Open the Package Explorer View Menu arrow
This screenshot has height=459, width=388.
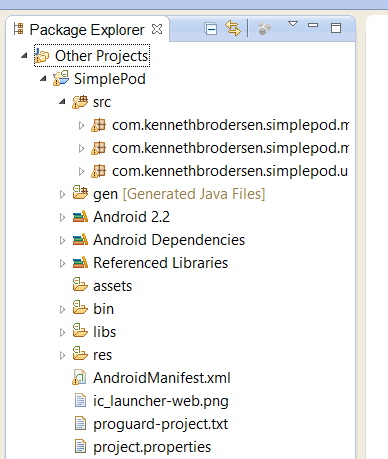(293, 24)
